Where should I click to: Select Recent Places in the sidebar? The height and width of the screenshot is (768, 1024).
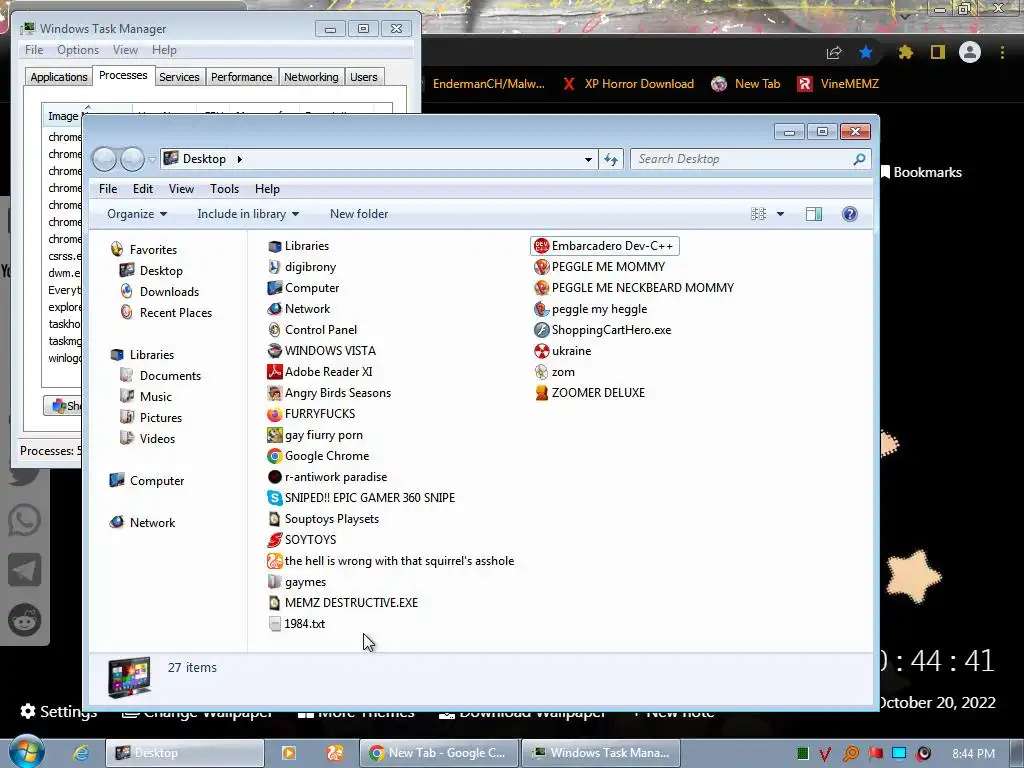[176, 313]
